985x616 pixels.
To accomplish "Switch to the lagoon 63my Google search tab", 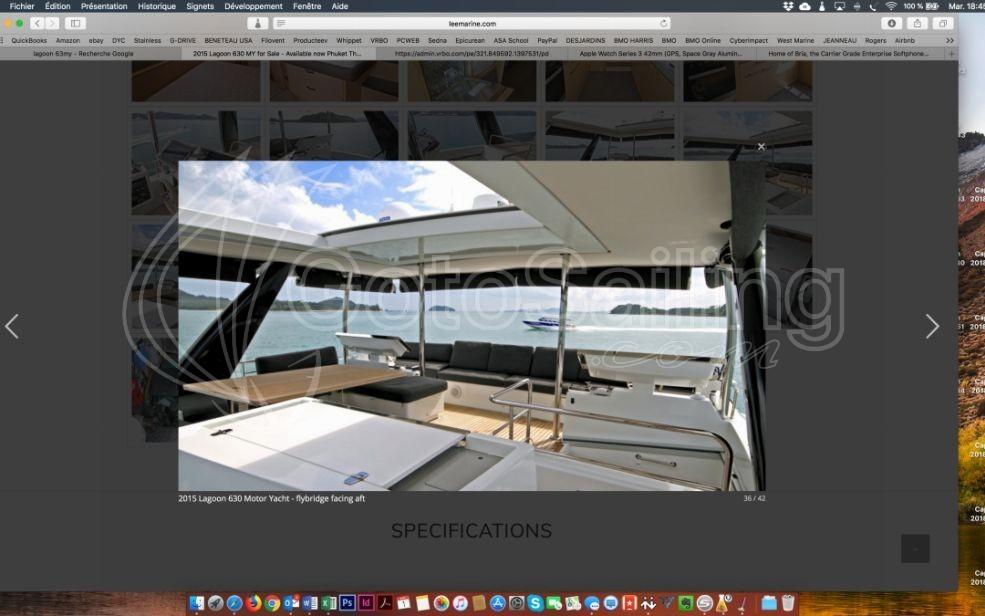I will click(x=83, y=53).
